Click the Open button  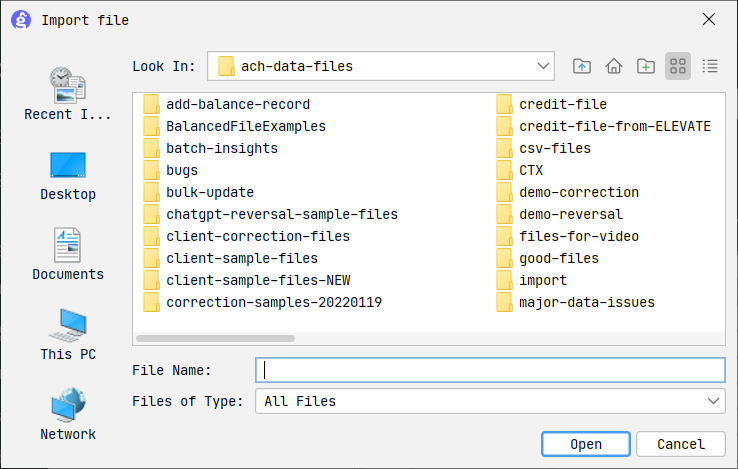[586, 444]
